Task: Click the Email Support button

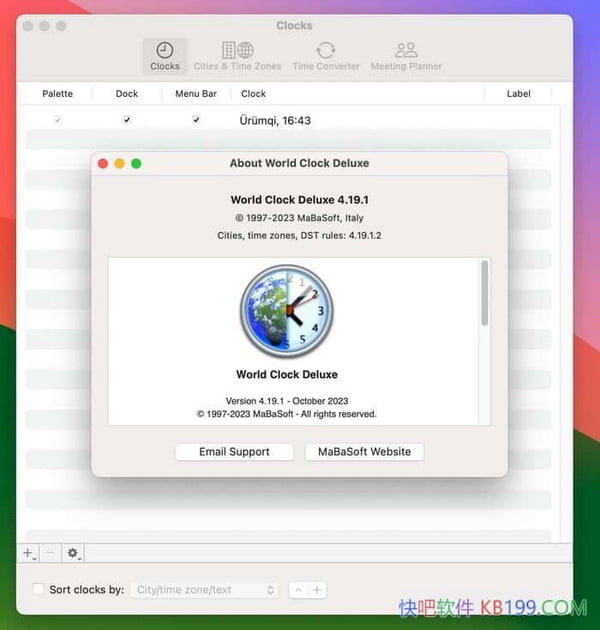Action: (x=234, y=452)
